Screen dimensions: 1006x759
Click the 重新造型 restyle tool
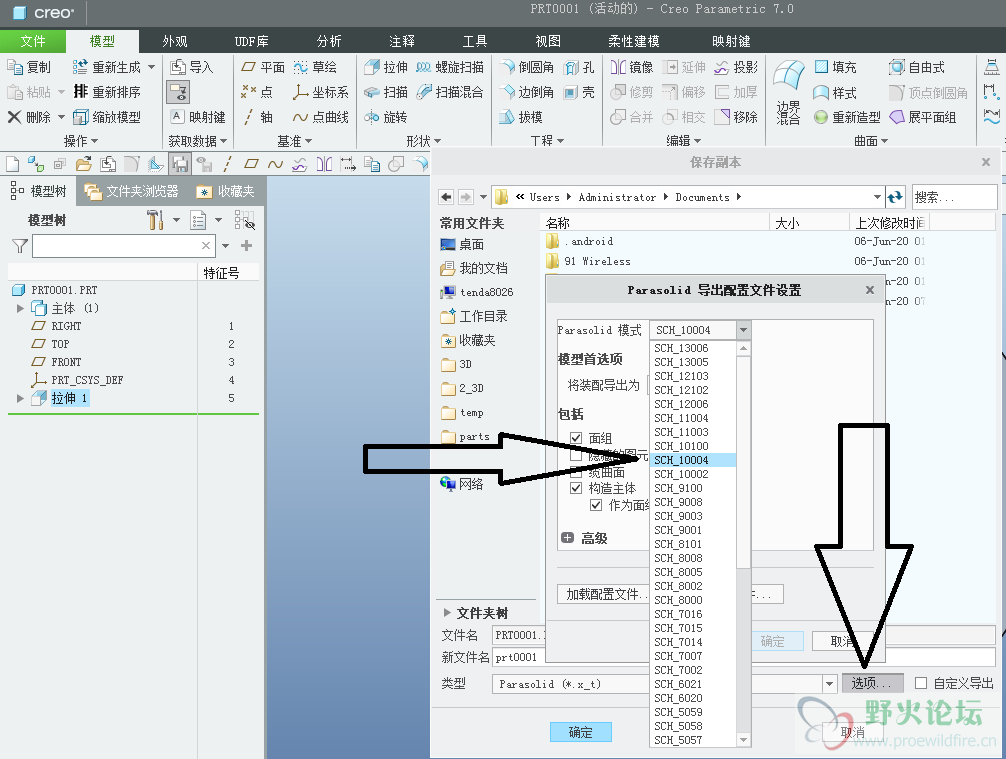point(847,117)
